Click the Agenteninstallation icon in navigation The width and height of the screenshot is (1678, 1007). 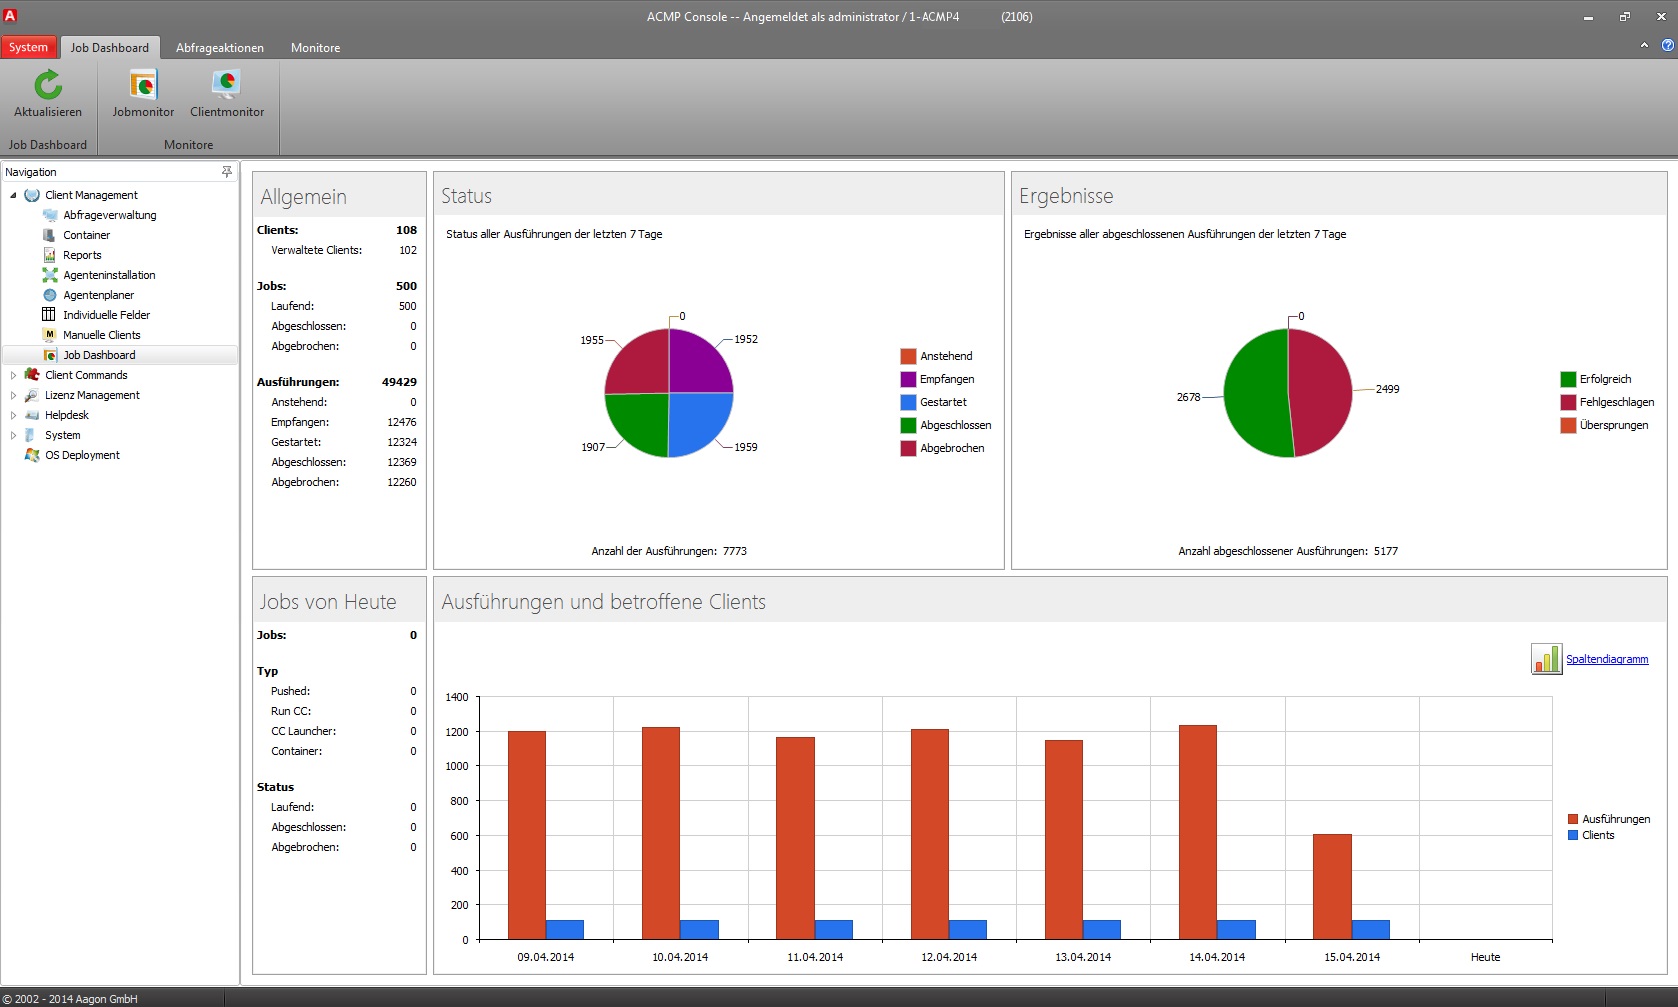pos(50,275)
